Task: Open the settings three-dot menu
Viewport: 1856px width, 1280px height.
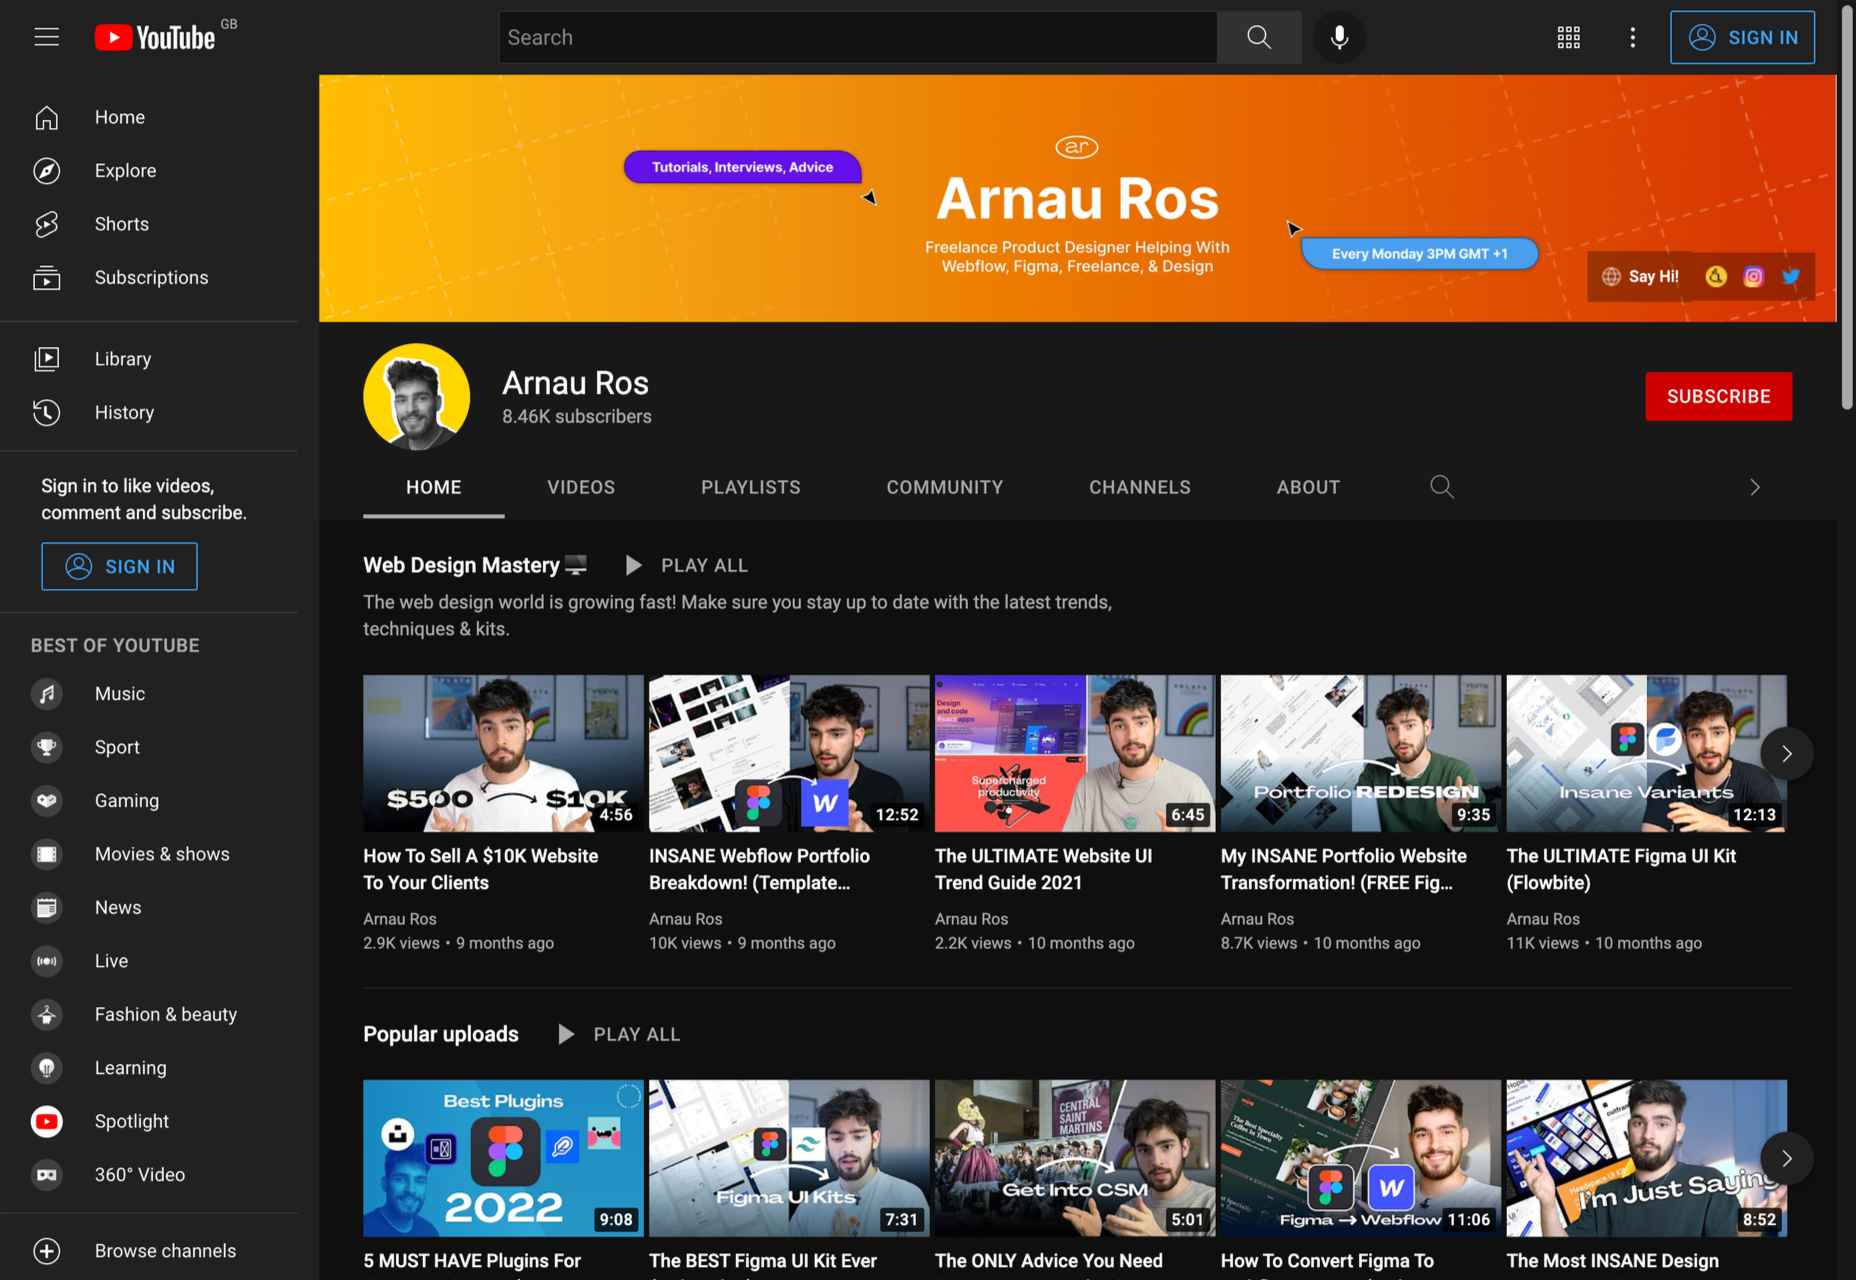Action: (1632, 37)
